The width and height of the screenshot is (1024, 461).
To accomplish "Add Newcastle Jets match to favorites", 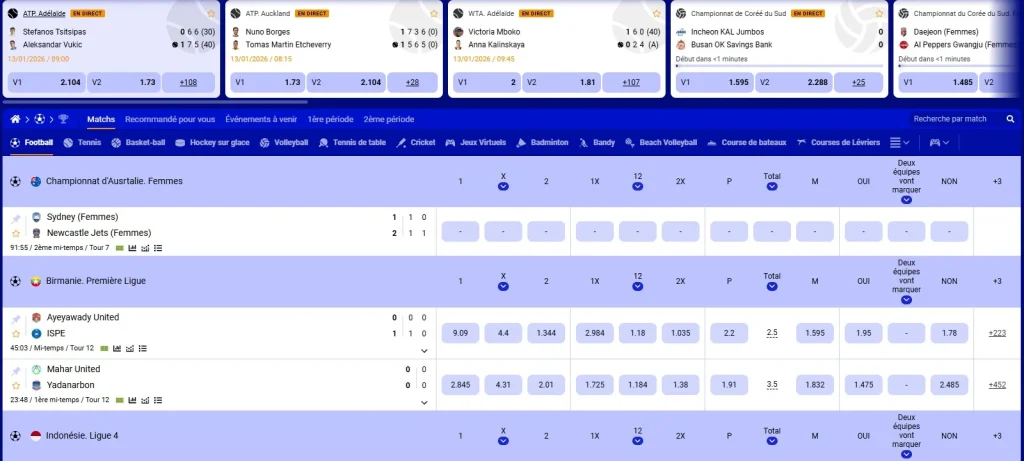I will 16,233.
